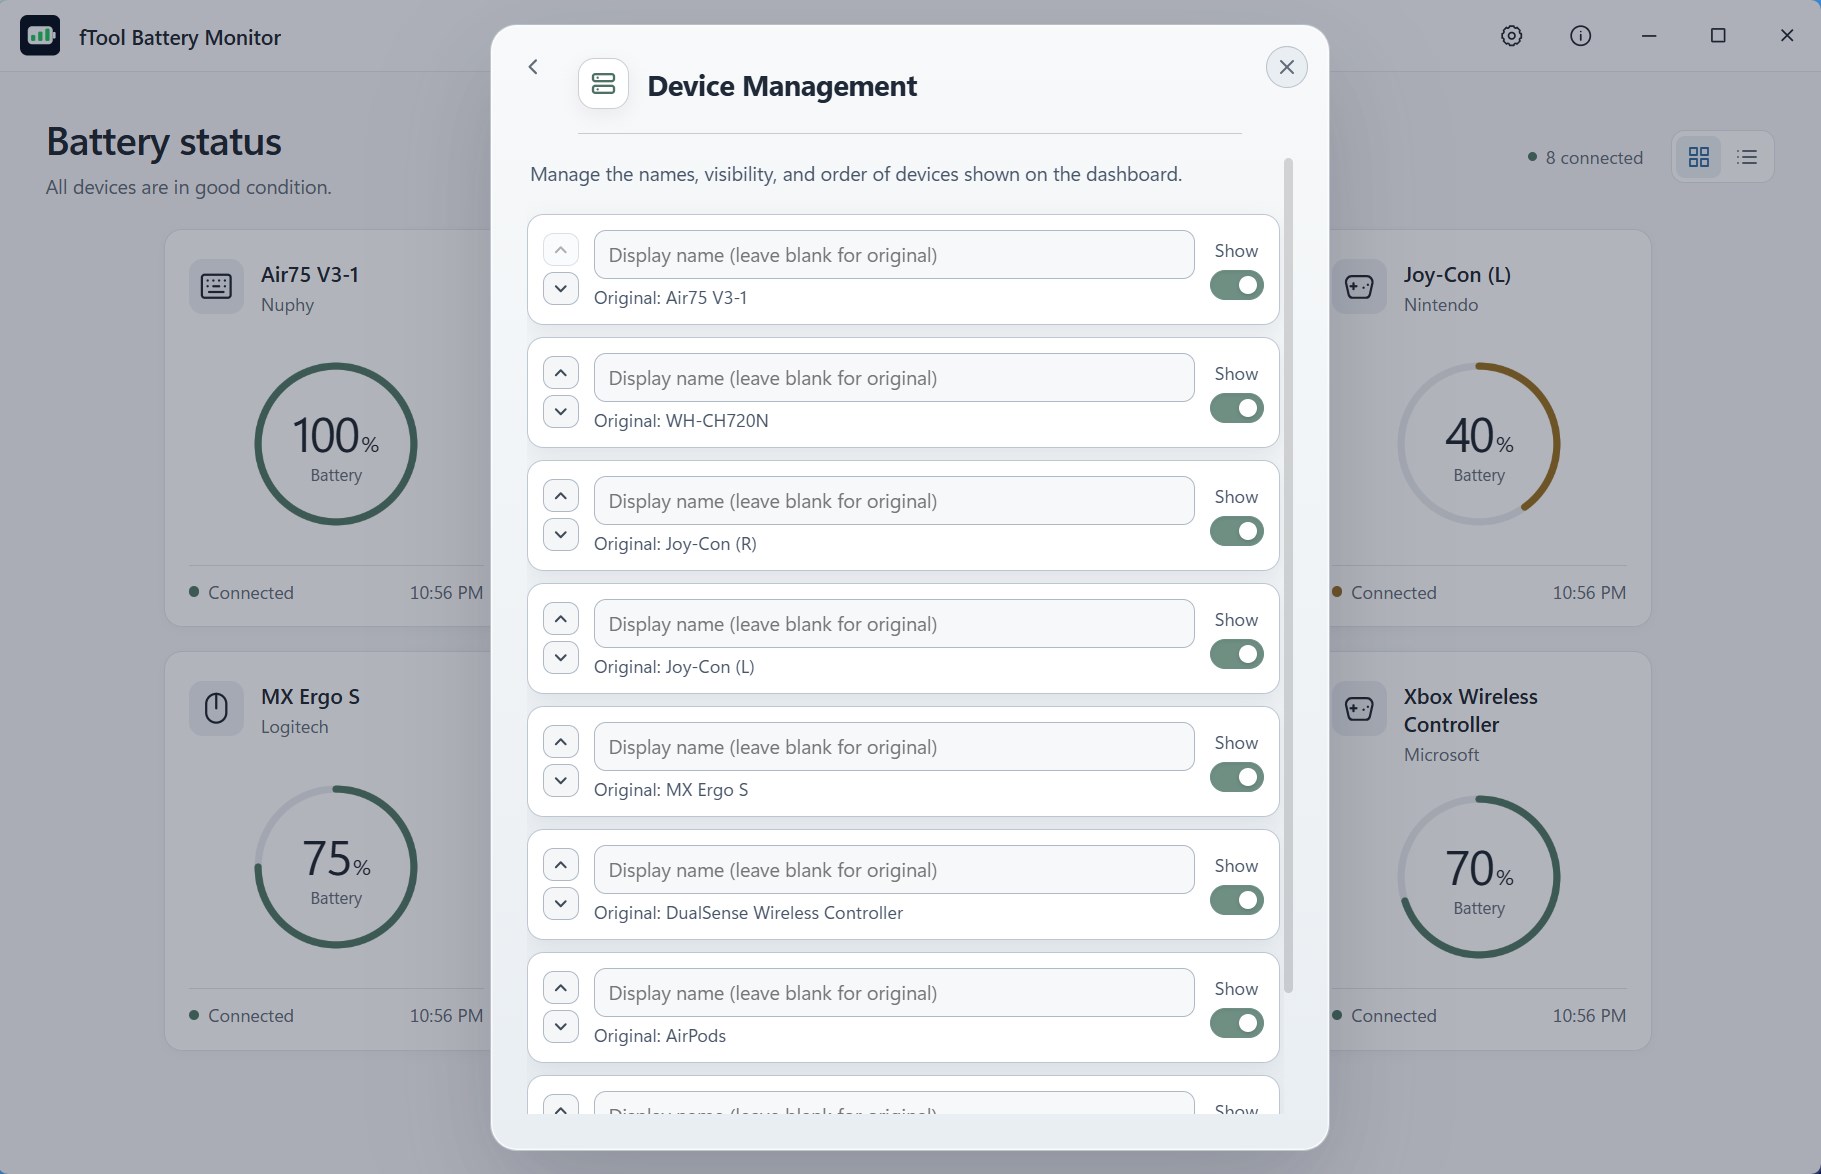1821x1174 pixels.
Task: Move AirPods up in the order
Action: pos(561,988)
